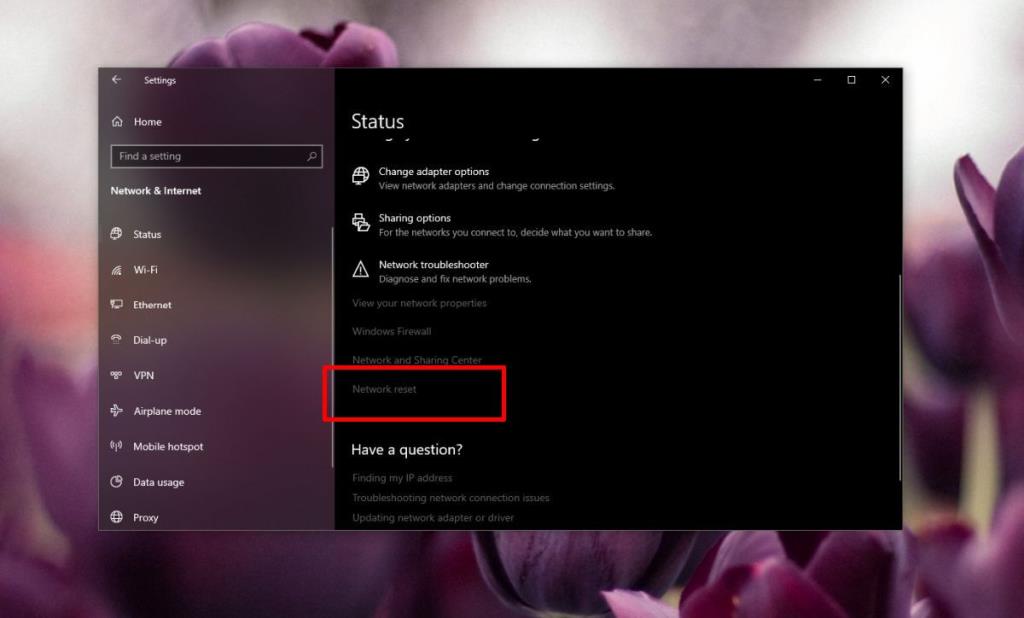
Task: Open VPN settings via its sidebar icon
Action: pyautogui.click(x=119, y=375)
